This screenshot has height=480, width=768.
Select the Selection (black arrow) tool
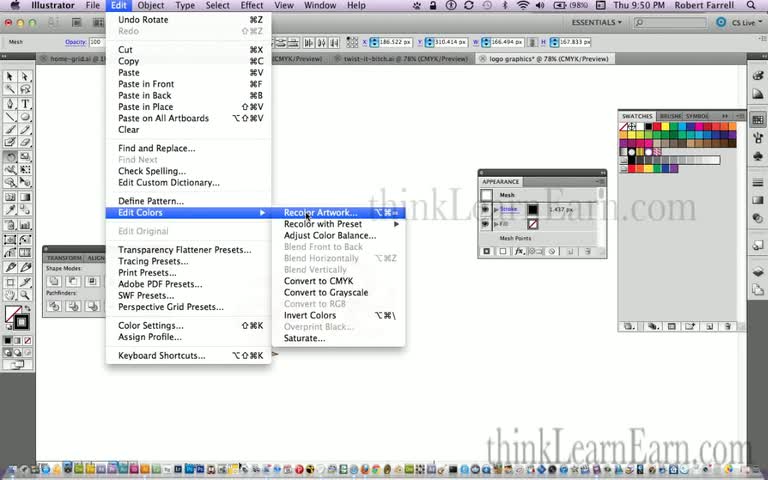(x=10, y=77)
